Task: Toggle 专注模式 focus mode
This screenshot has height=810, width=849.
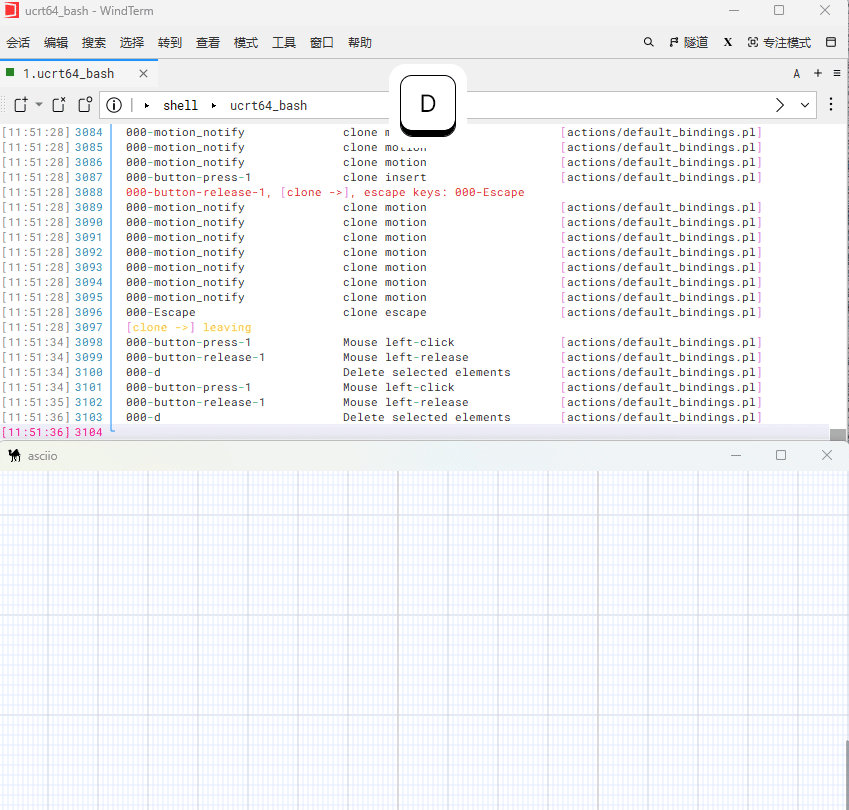Action: point(779,43)
